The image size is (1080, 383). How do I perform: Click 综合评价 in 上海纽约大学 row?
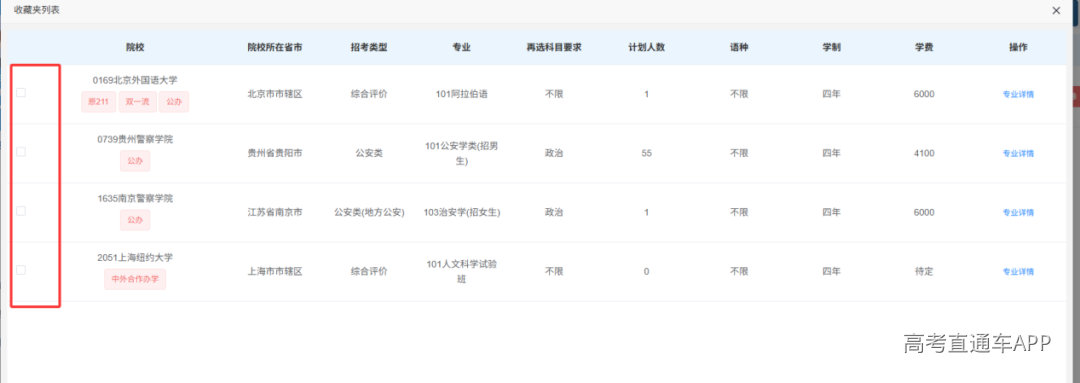369,271
